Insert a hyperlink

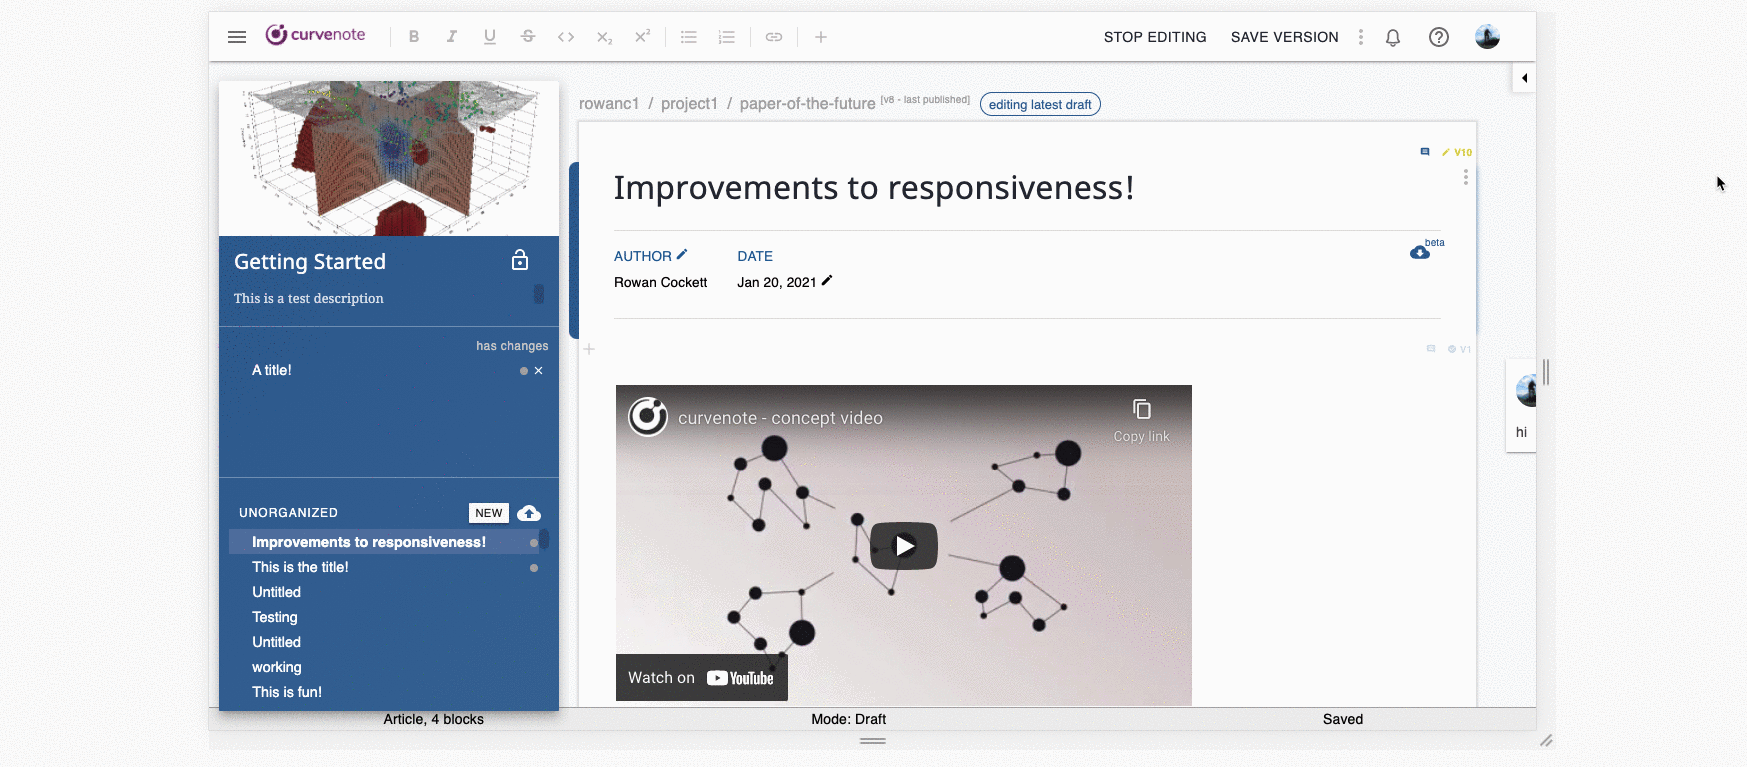click(x=774, y=37)
